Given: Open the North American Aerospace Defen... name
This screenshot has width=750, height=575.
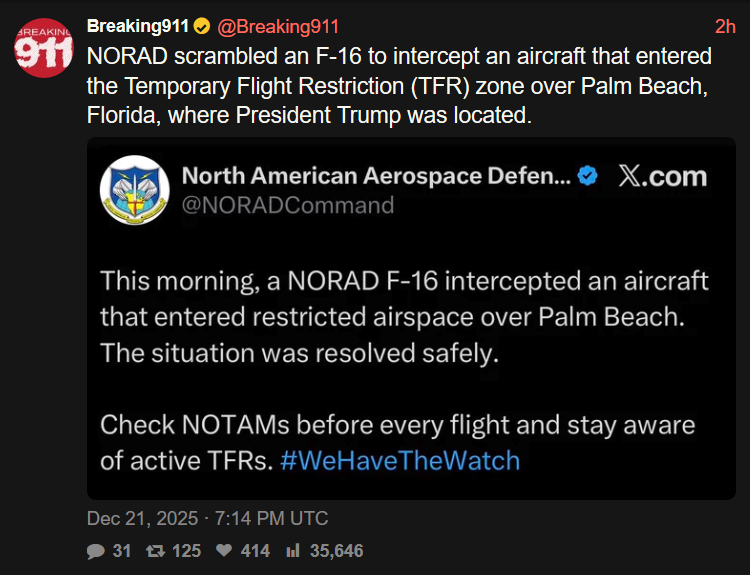Looking at the screenshot, I should [376, 177].
